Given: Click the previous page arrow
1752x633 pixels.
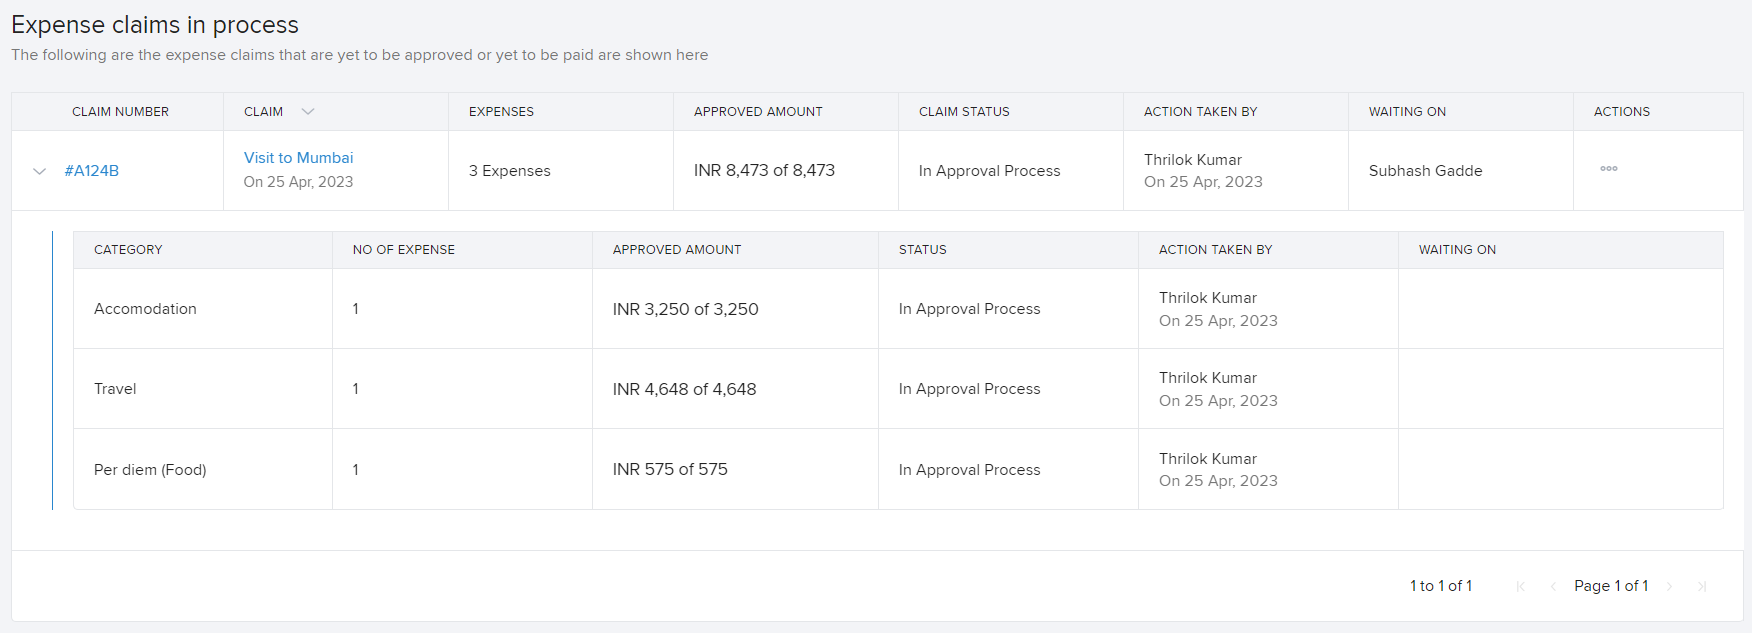Looking at the screenshot, I should [1552, 586].
